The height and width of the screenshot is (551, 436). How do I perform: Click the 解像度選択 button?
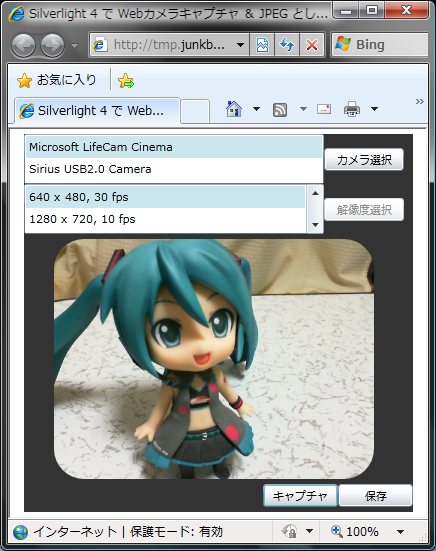[x=364, y=210]
